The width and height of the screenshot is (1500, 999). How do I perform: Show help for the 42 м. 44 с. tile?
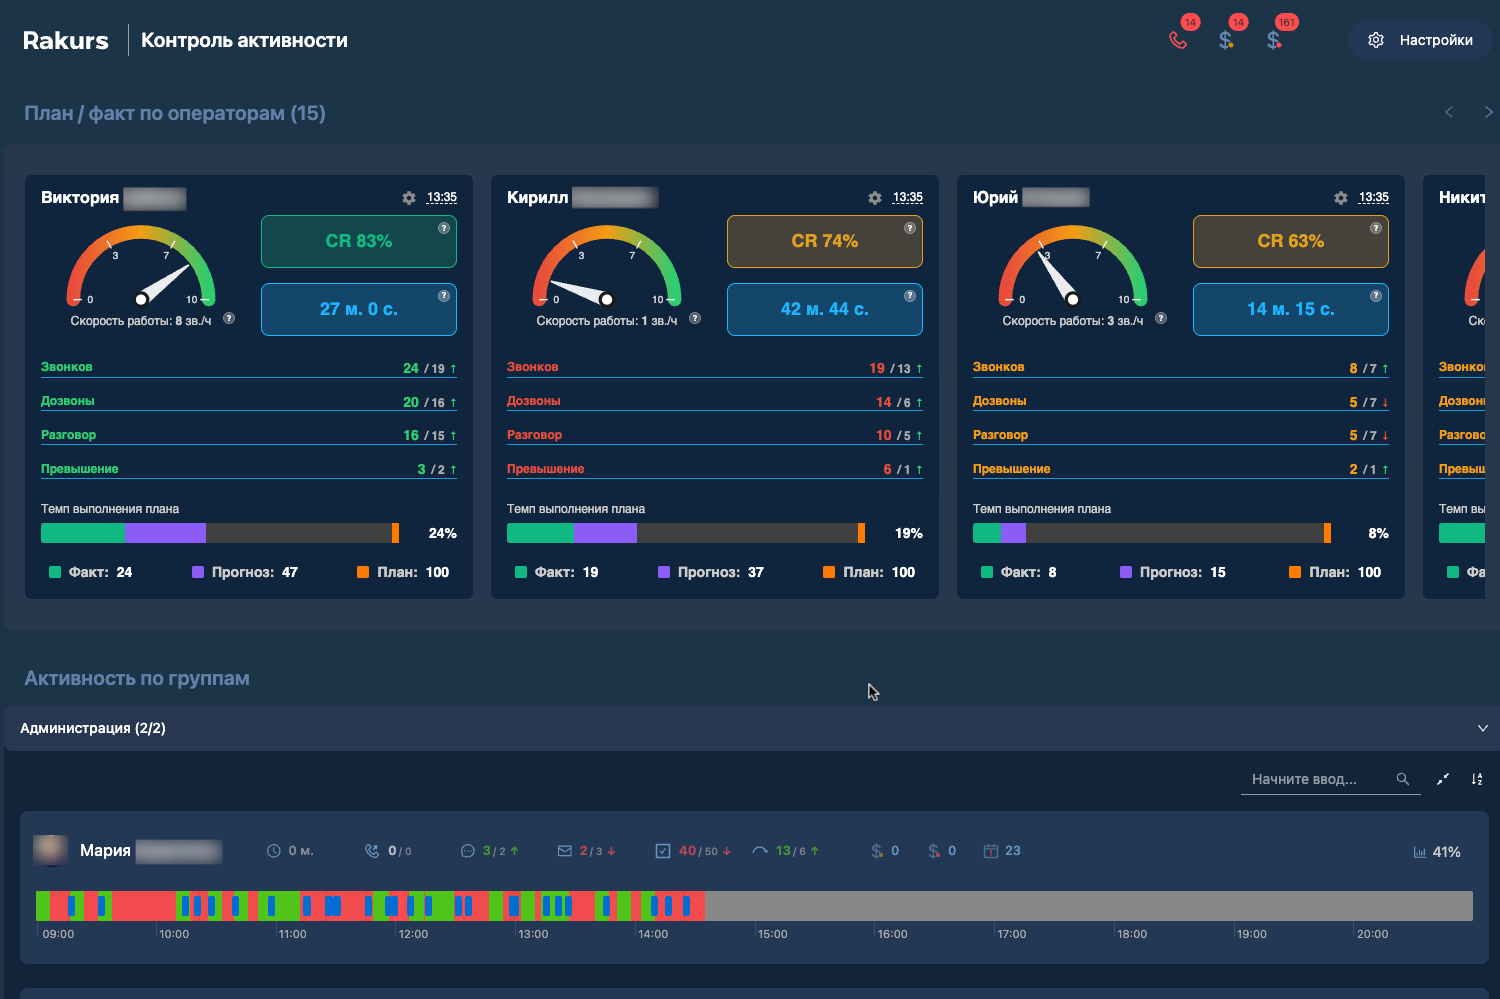tap(910, 296)
